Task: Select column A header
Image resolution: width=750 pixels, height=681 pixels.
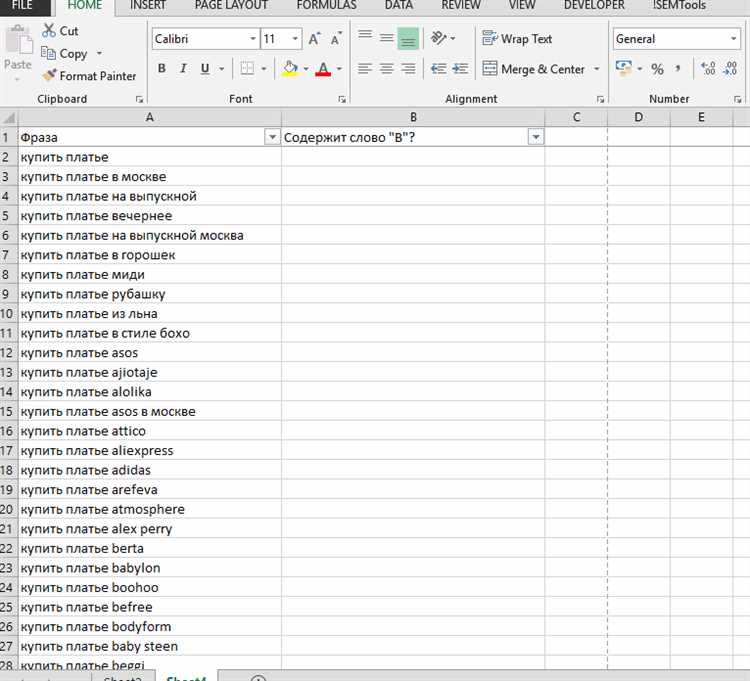Action: [x=150, y=118]
